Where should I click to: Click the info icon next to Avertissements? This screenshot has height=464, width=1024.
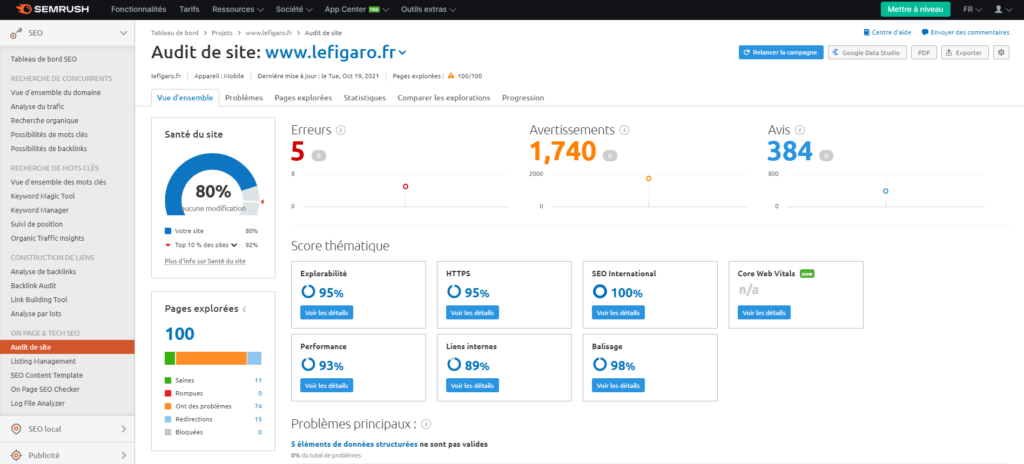pyautogui.click(x=624, y=130)
